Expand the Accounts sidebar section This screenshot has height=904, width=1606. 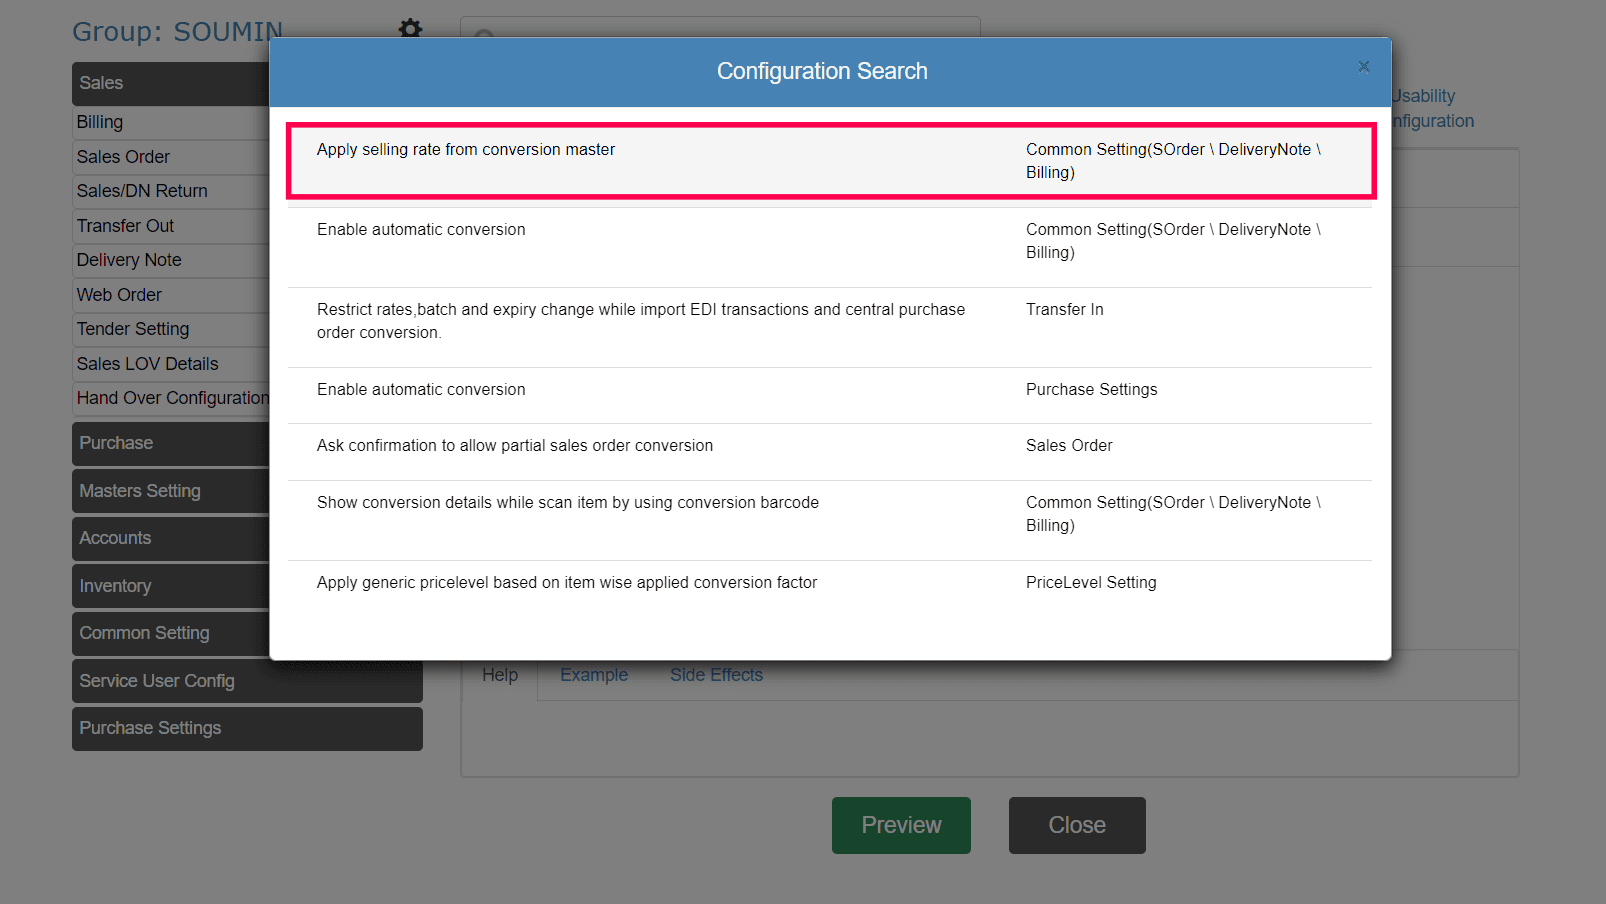(170, 538)
